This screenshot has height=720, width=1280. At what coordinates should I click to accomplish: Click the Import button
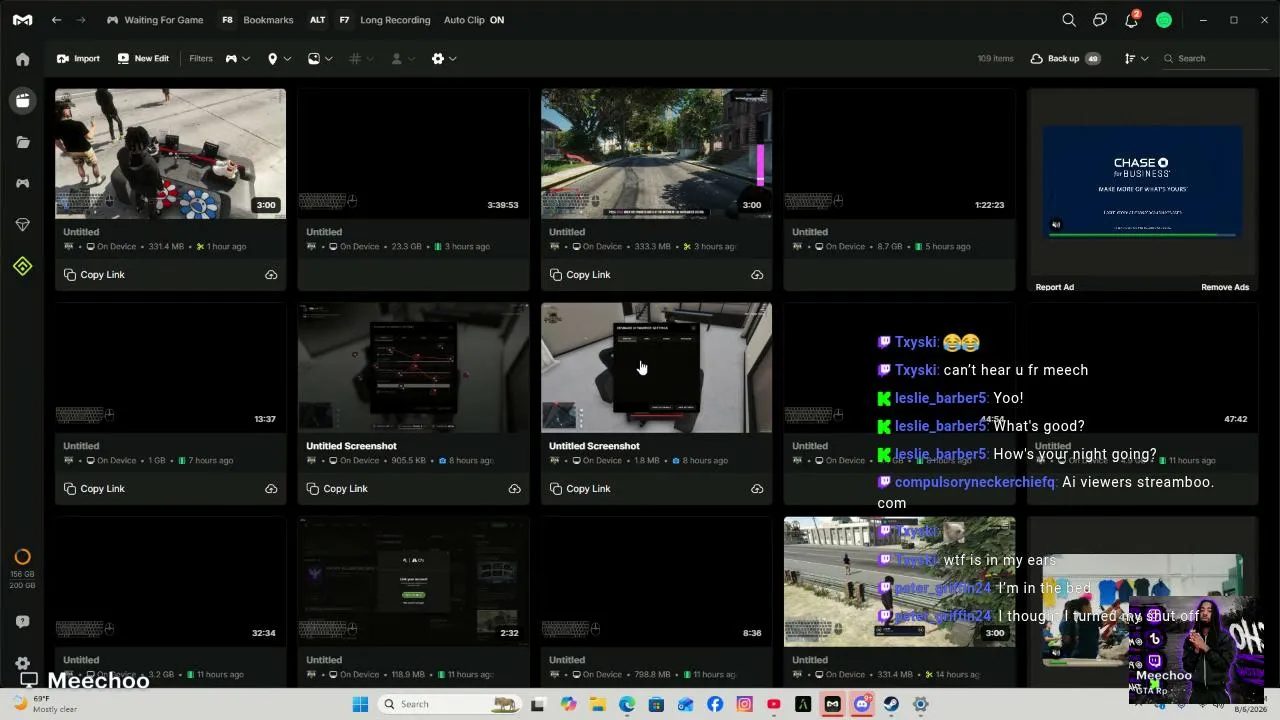click(x=78, y=59)
